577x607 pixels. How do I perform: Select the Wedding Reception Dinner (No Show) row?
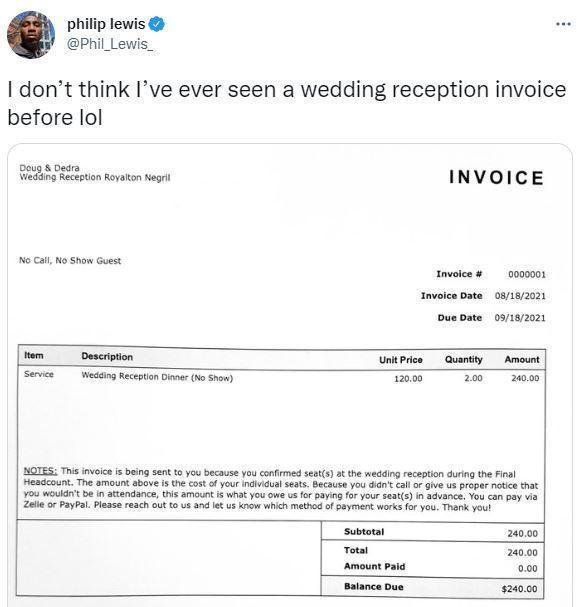click(x=281, y=377)
